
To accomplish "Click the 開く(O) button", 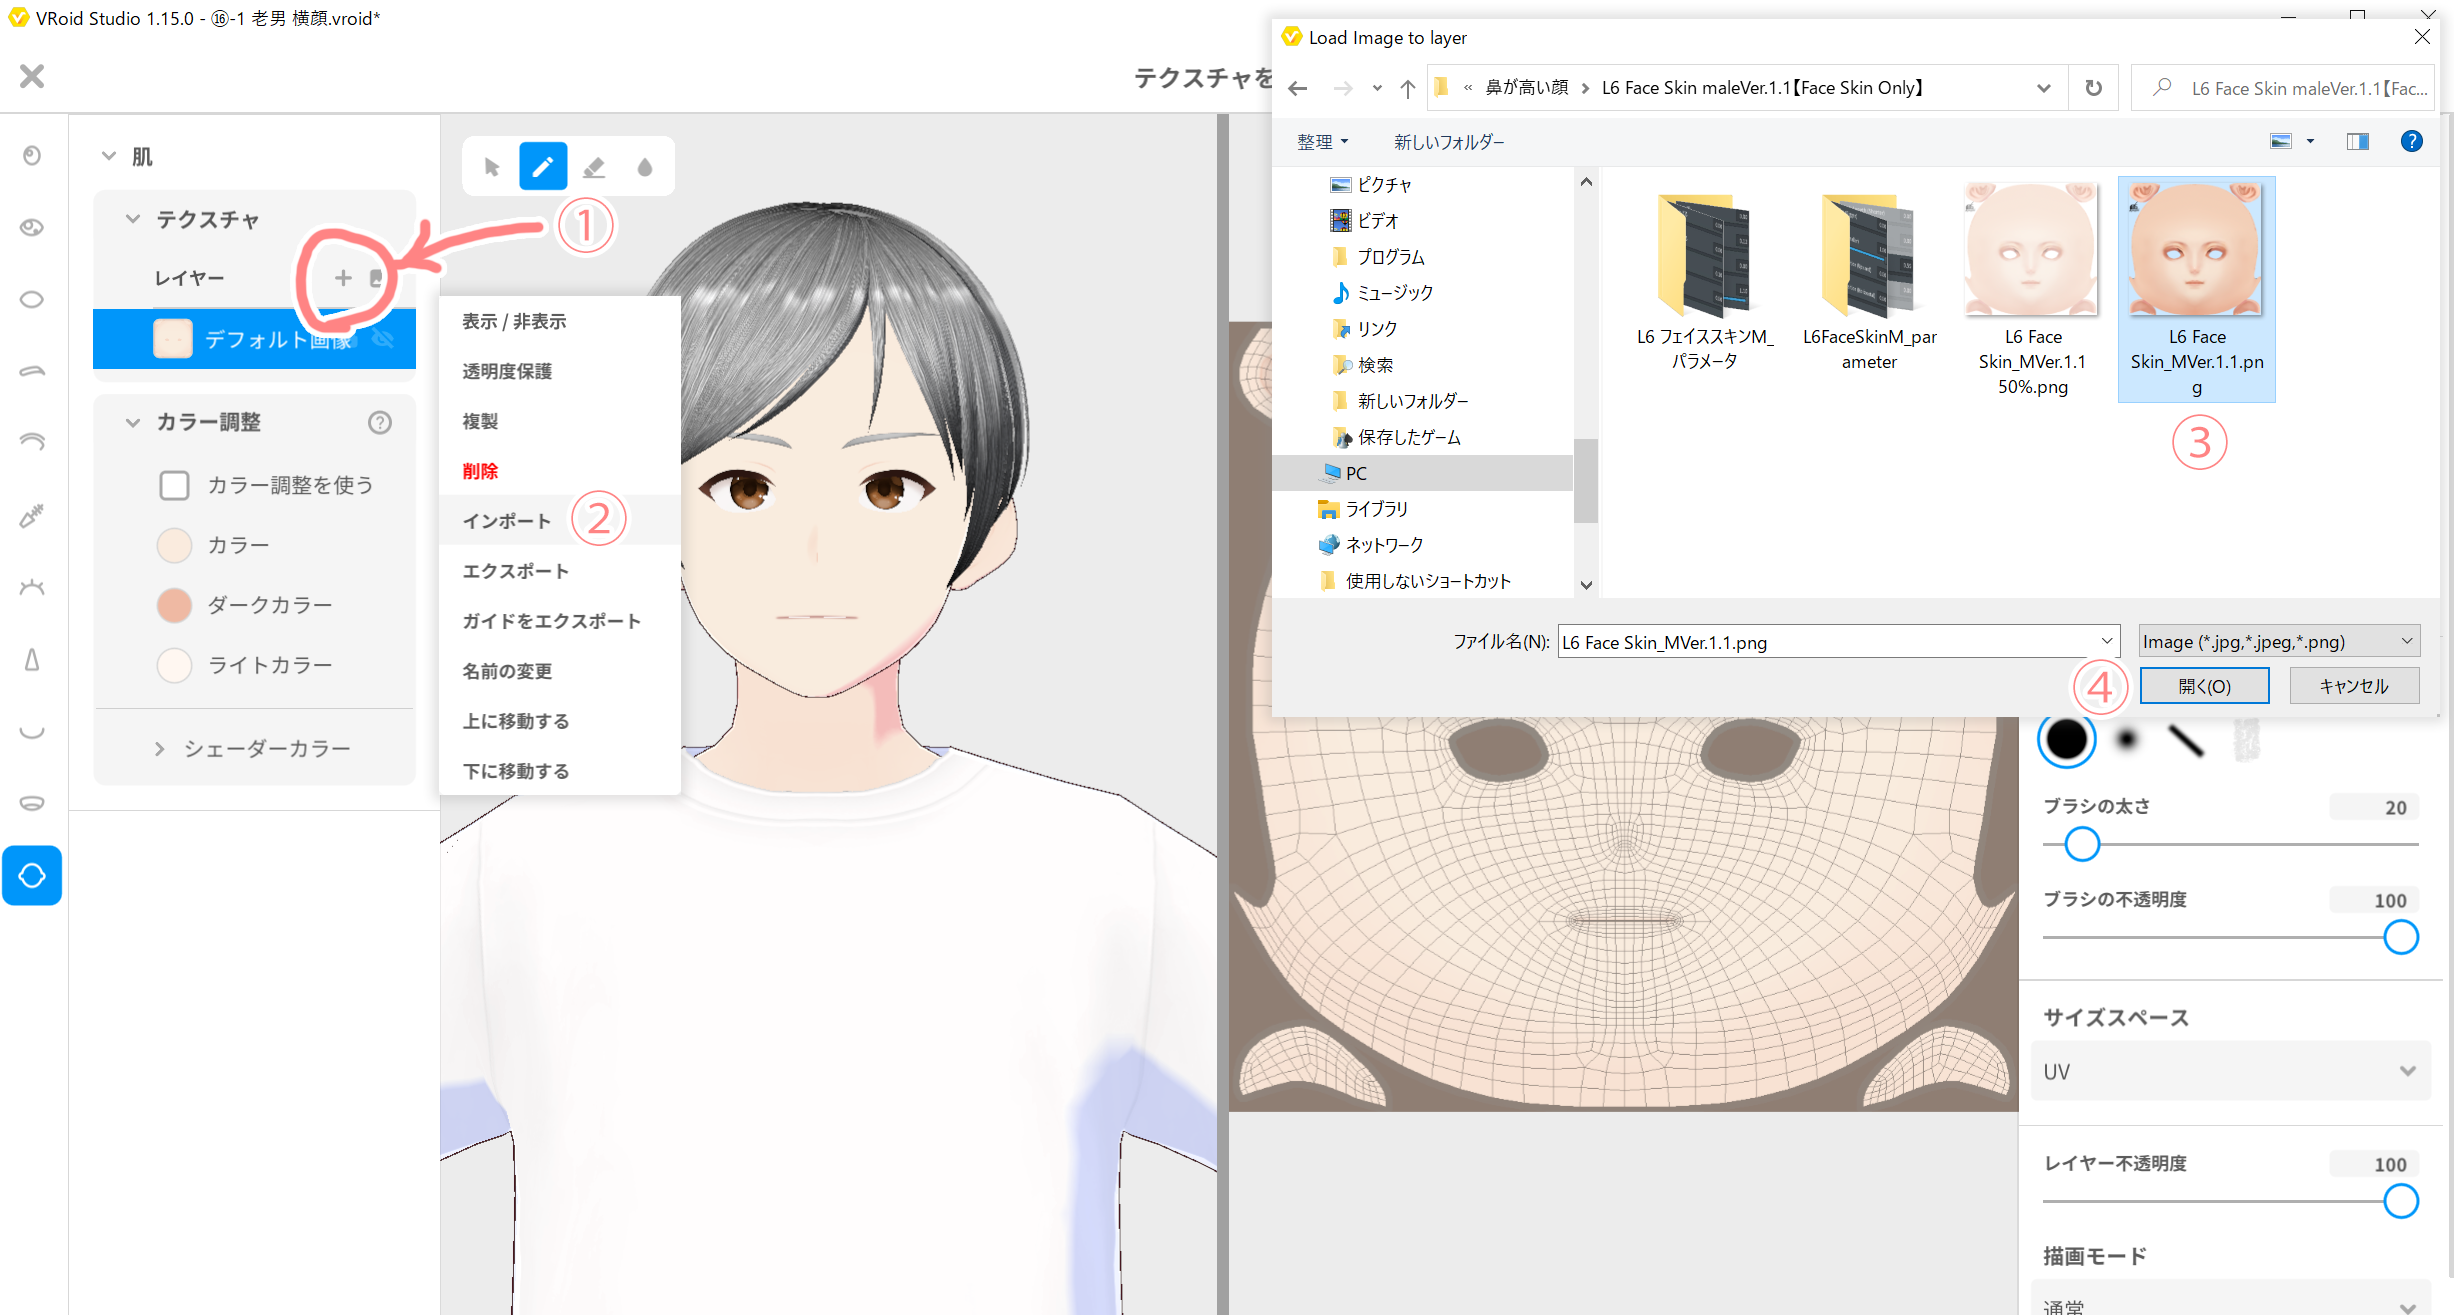I will [2204, 686].
